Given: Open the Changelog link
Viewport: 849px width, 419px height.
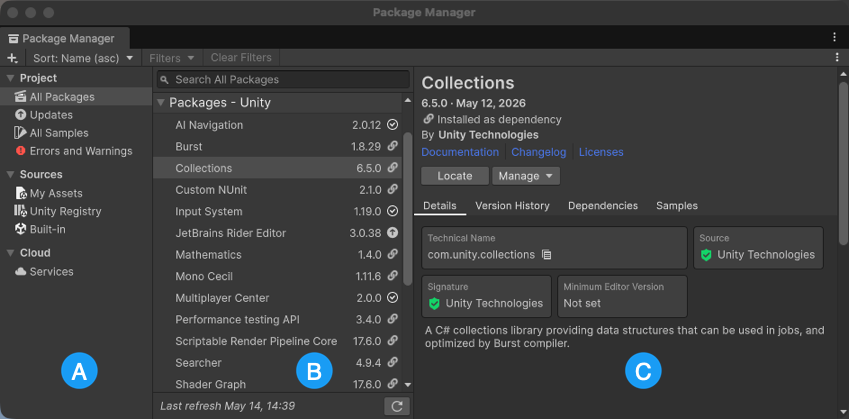Looking at the screenshot, I should pos(539,152).
